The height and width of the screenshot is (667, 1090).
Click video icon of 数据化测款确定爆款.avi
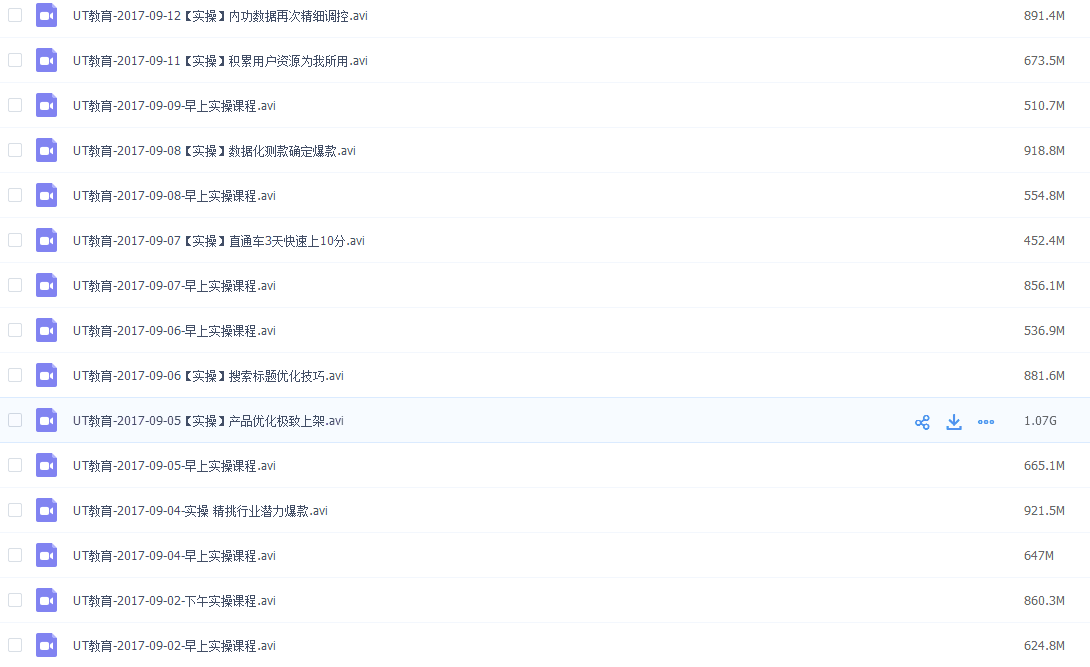(x=47, y=150)
